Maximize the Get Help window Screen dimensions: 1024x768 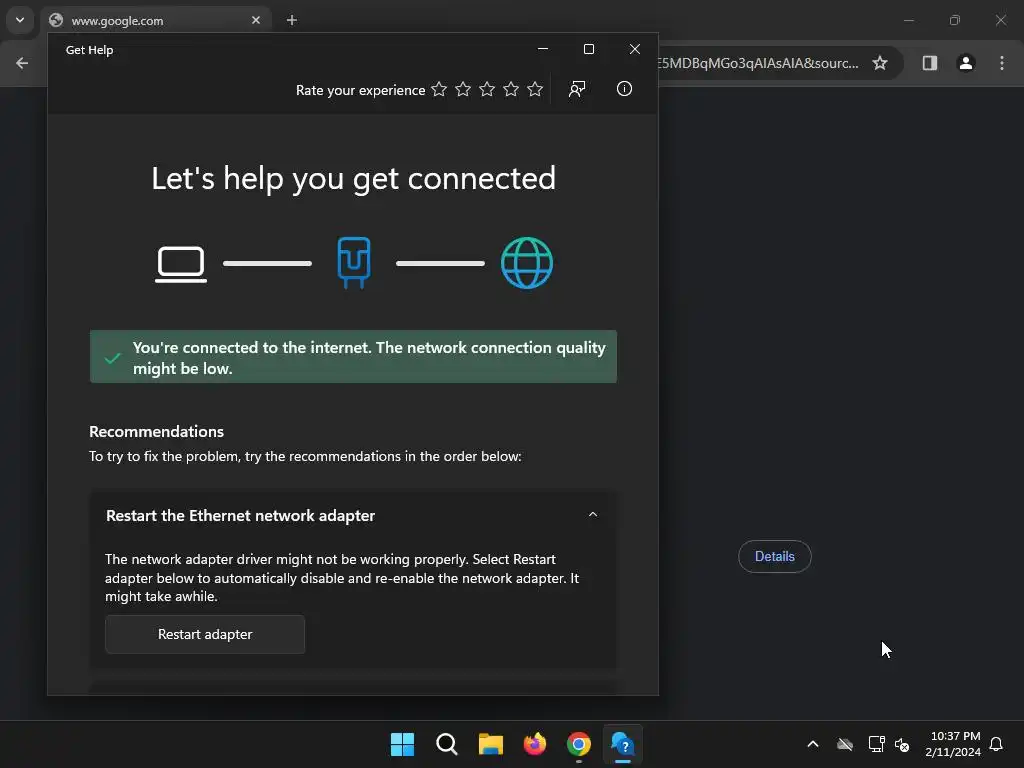coord(588,49)
